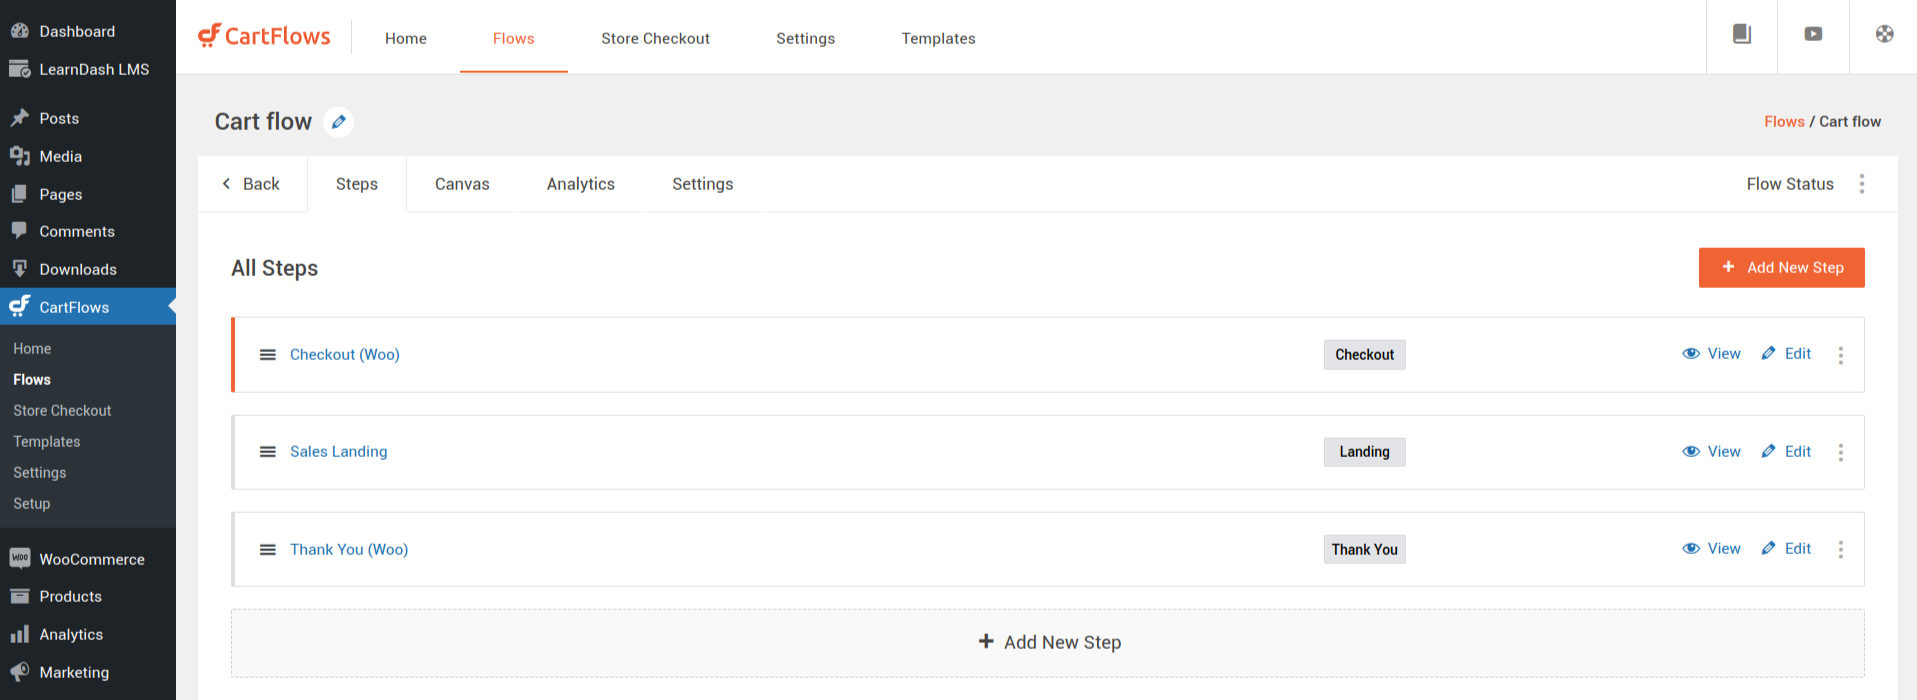
Task: Open the video tutorials icon
Action: (x=1813, y=34)
